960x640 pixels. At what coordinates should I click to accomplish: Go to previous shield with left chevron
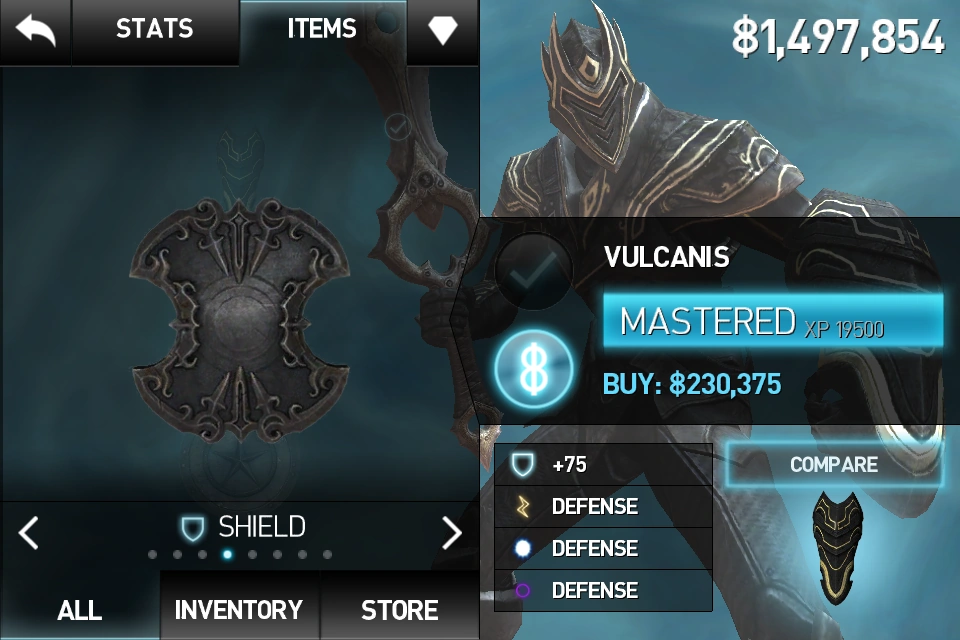(29, 532)
